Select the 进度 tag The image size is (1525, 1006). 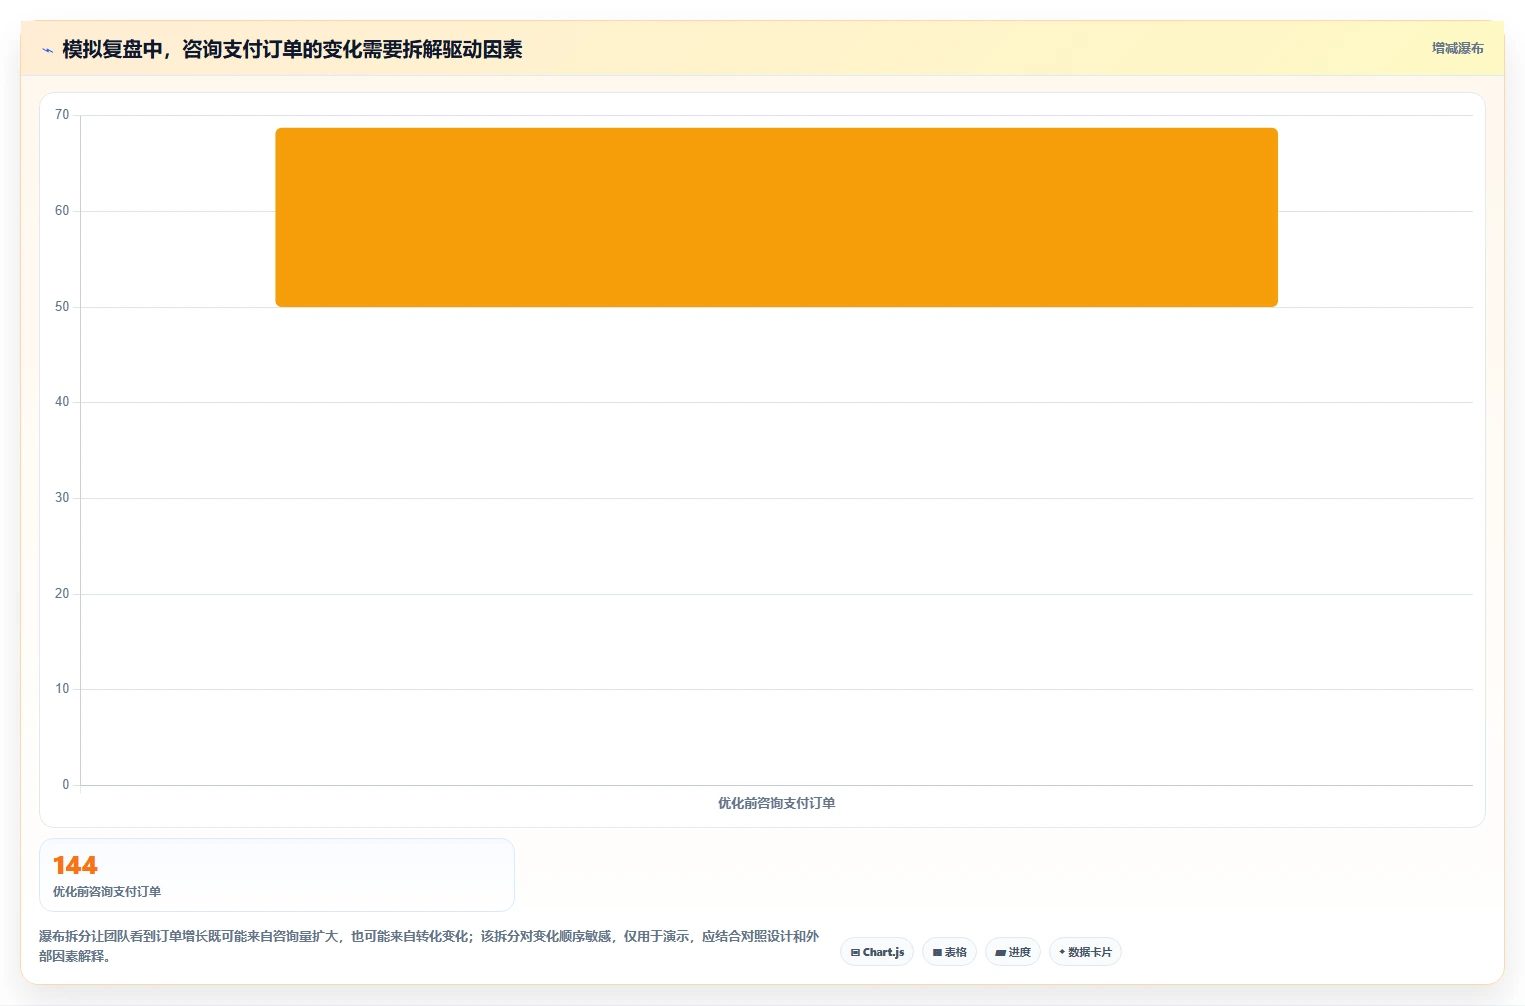click(x=1013, y=952)
